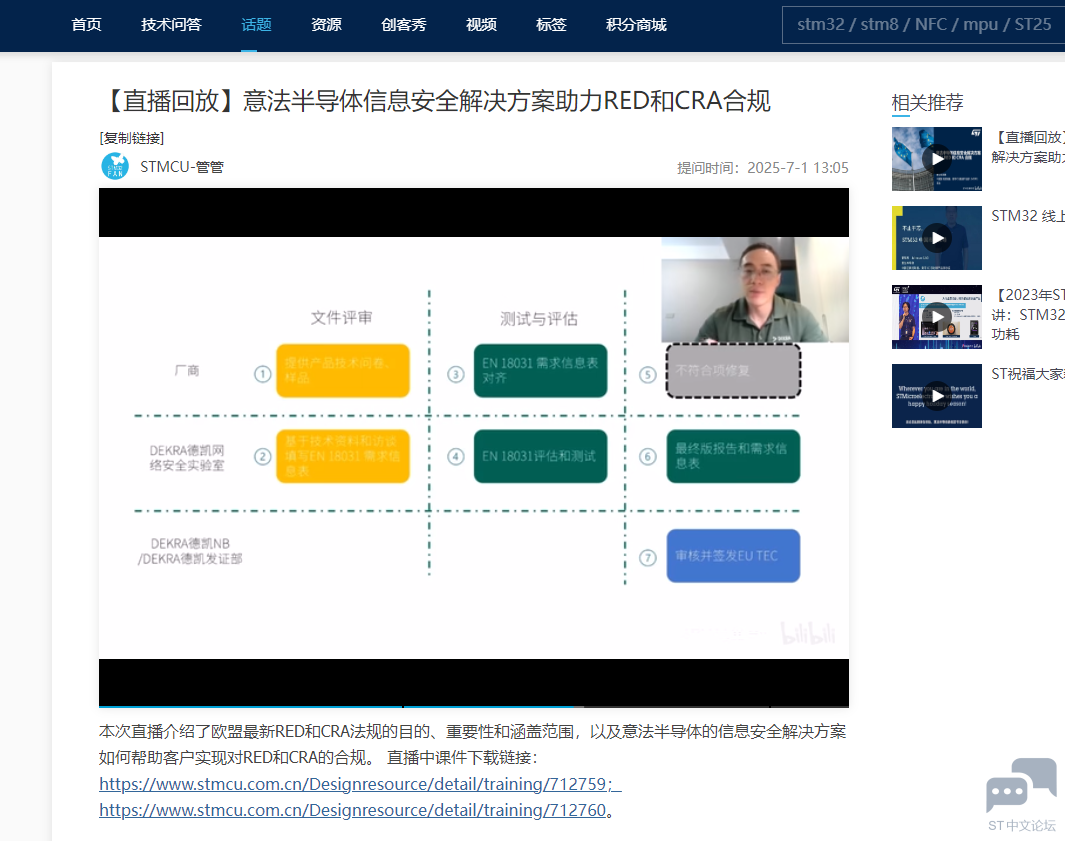This screenshot has width=1065, height=841.
Task: Select the 话题 navigation tab
Action: [256, 24]
